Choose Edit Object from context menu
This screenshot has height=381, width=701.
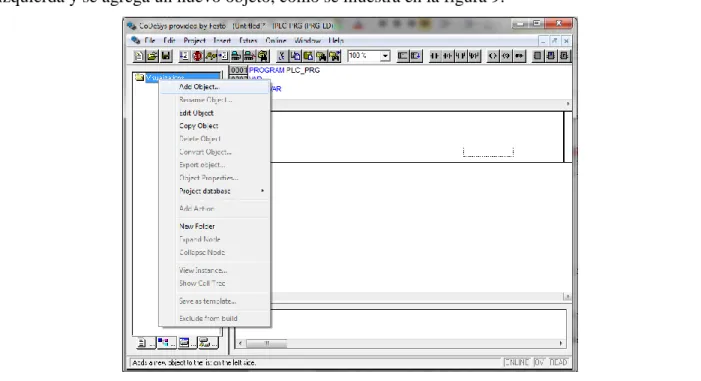coord(215,113)
